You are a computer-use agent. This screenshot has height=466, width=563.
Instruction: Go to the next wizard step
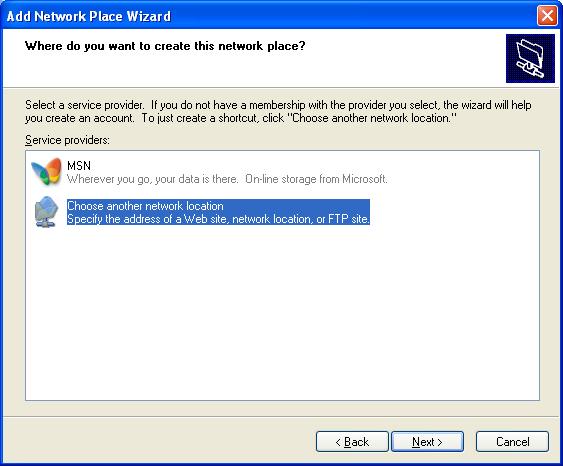(427, 442)
